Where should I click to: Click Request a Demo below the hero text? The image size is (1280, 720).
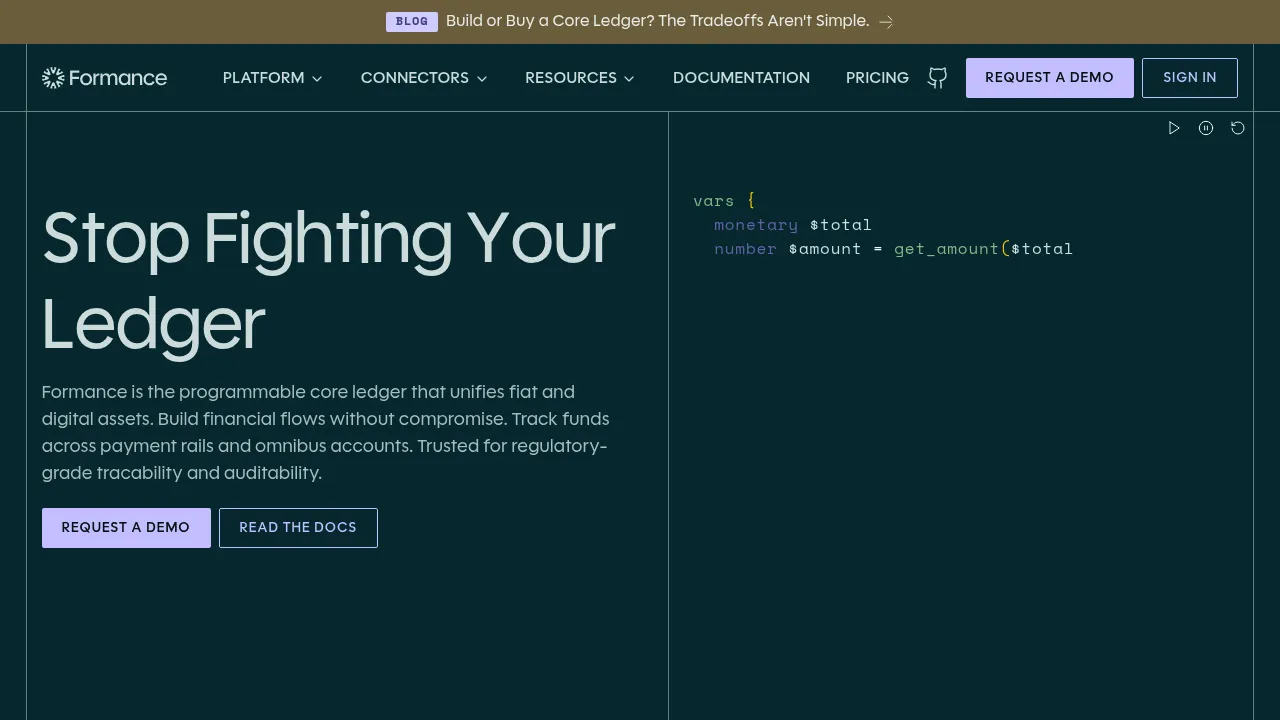point(126,528)
